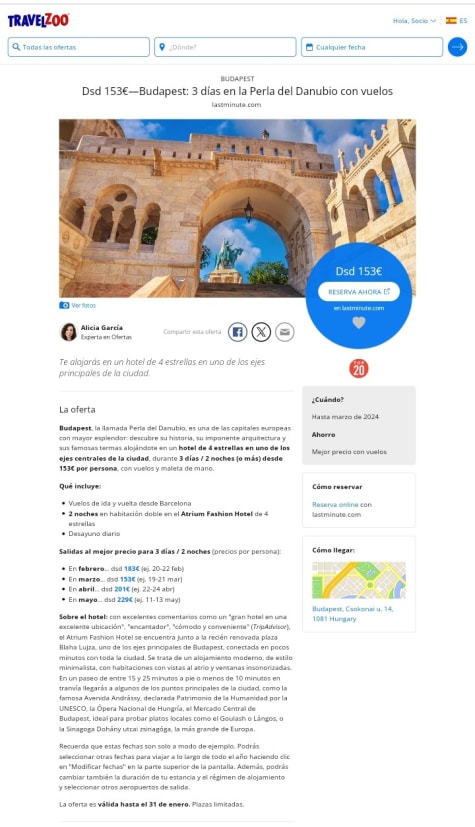Screen dimensions: 475x827
Task: Open the Top 20 badge
Action: (358, 369)
